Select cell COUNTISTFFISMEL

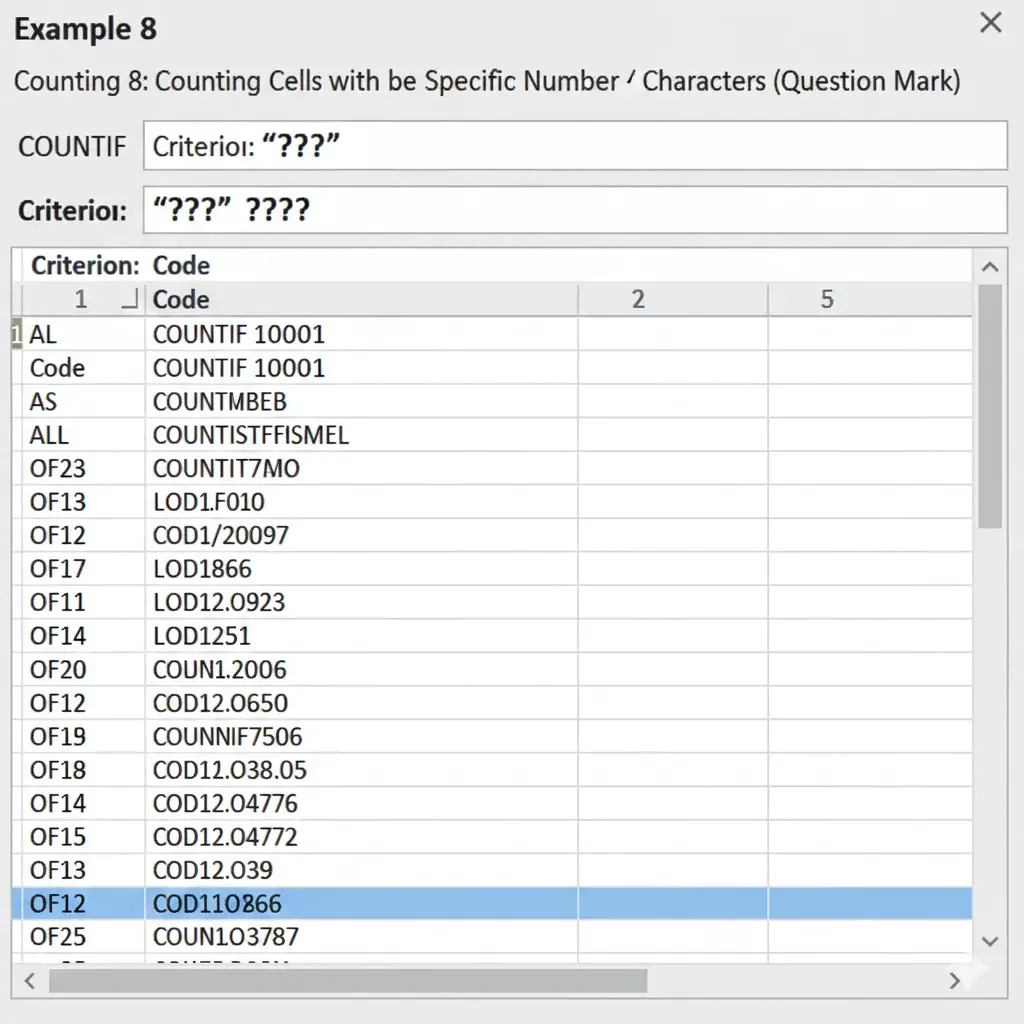[250, 435]
